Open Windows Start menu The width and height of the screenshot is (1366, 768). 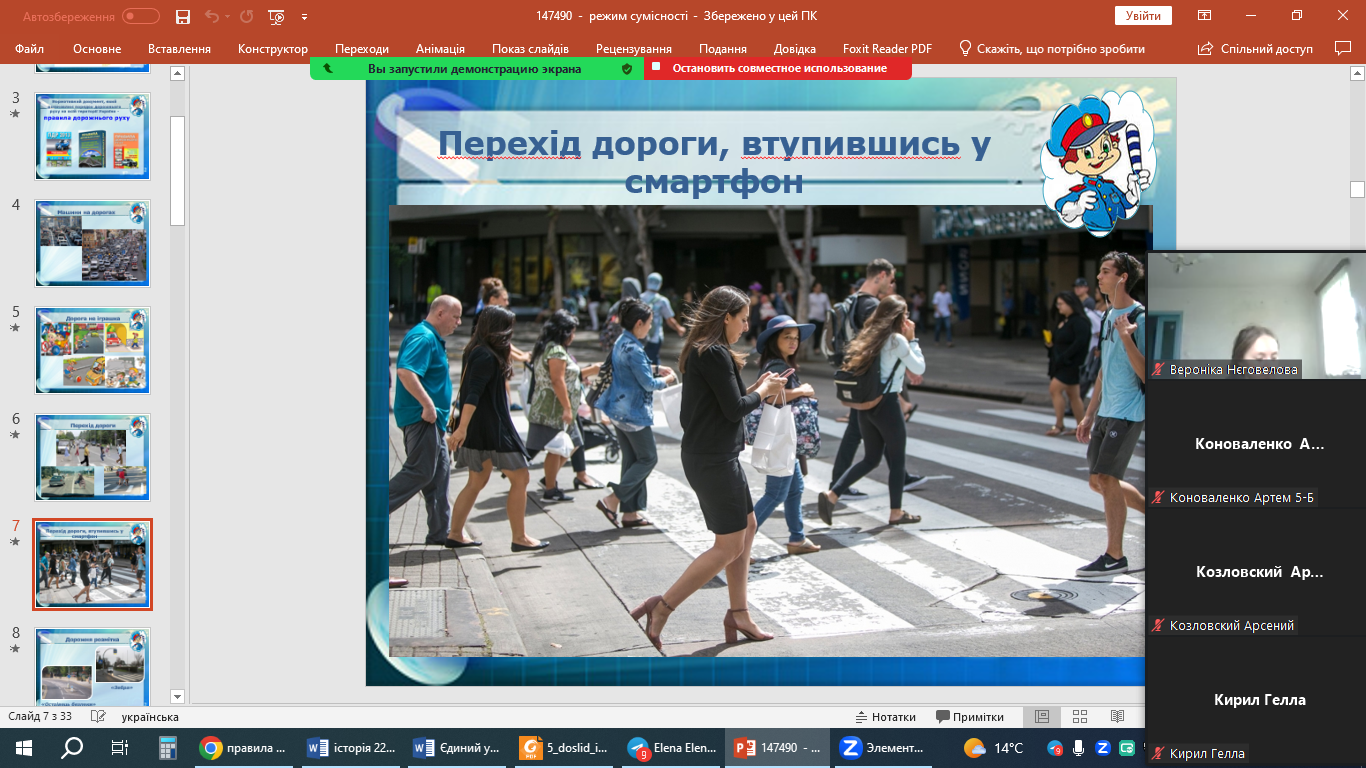[23, 747]
